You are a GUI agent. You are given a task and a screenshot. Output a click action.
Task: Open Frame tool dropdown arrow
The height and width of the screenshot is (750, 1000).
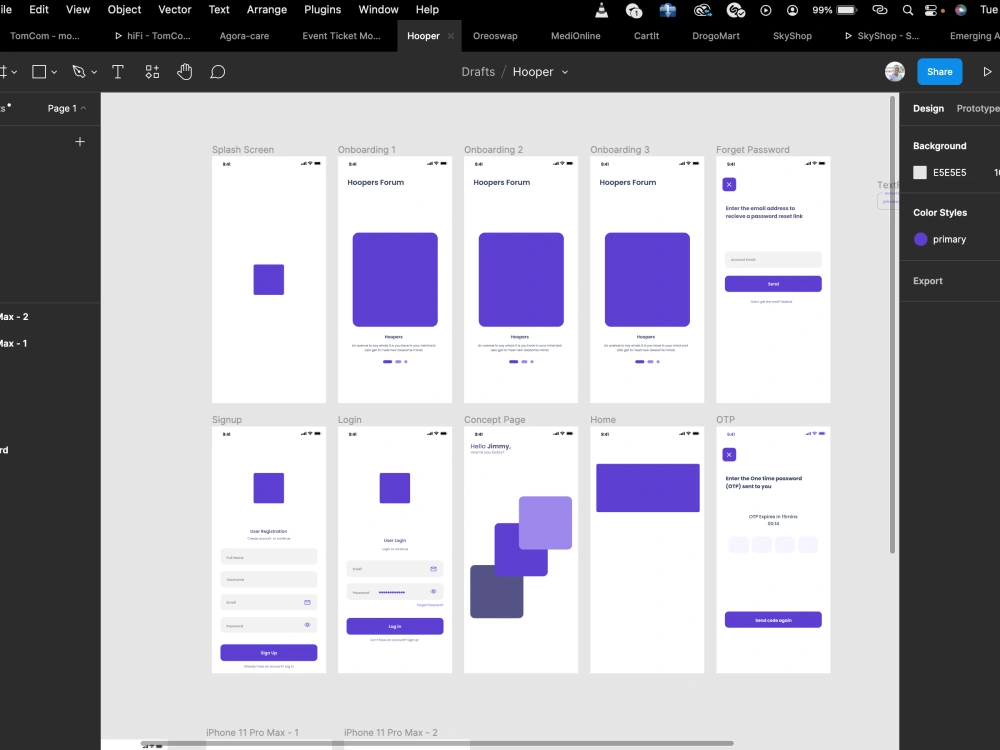[14, 73]
